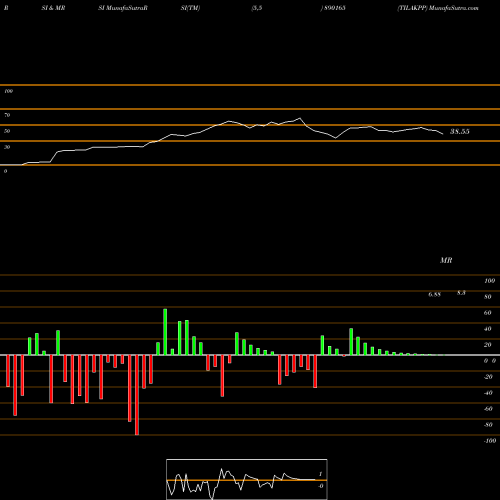Click the -40 label on MR right axis

(x=488, y=393)
